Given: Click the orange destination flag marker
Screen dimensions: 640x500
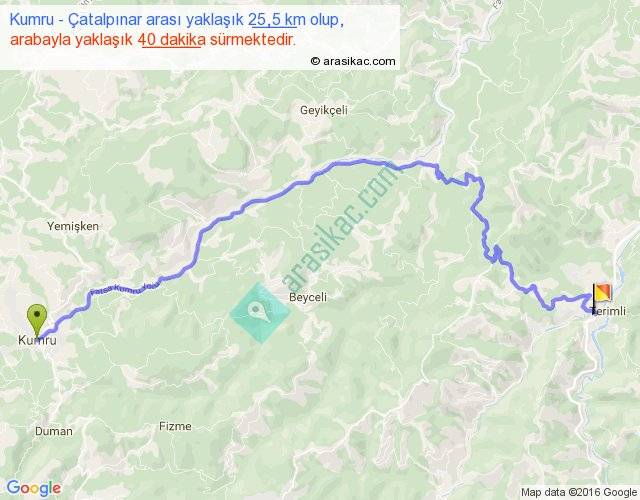Looking at the screenshot, I should point(602,293).
